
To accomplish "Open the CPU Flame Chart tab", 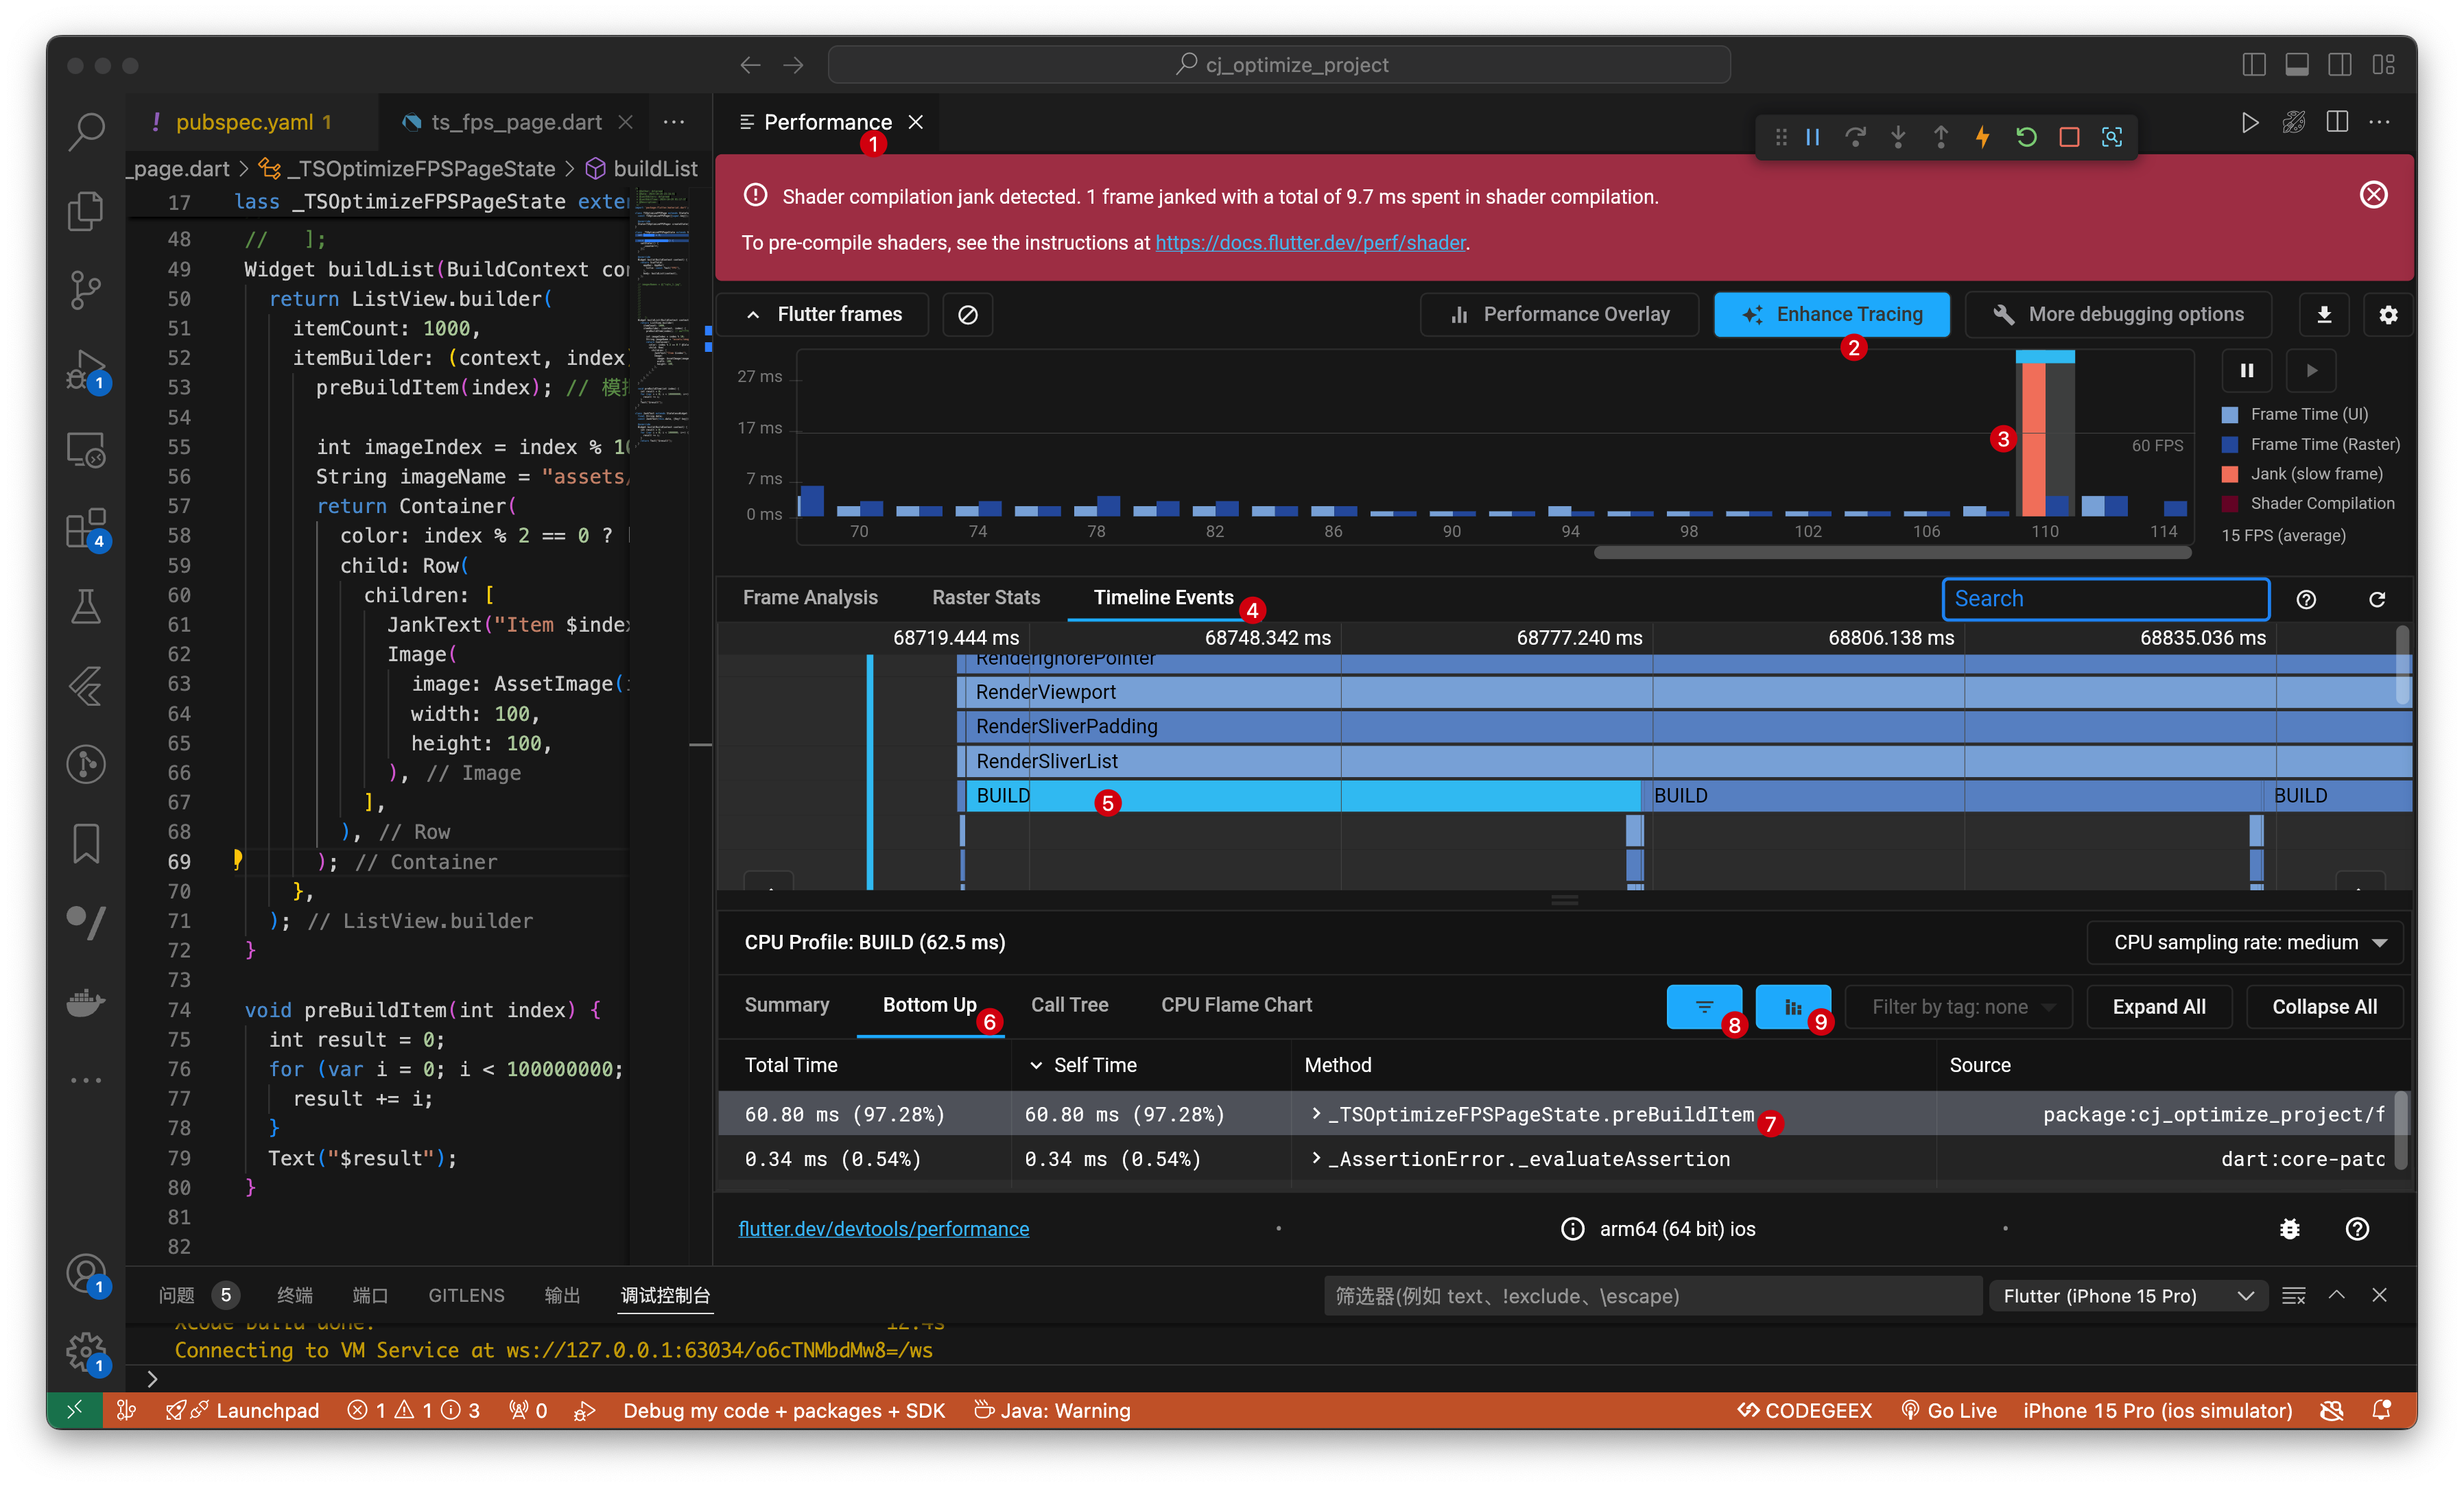I will pos(1236,1005).
